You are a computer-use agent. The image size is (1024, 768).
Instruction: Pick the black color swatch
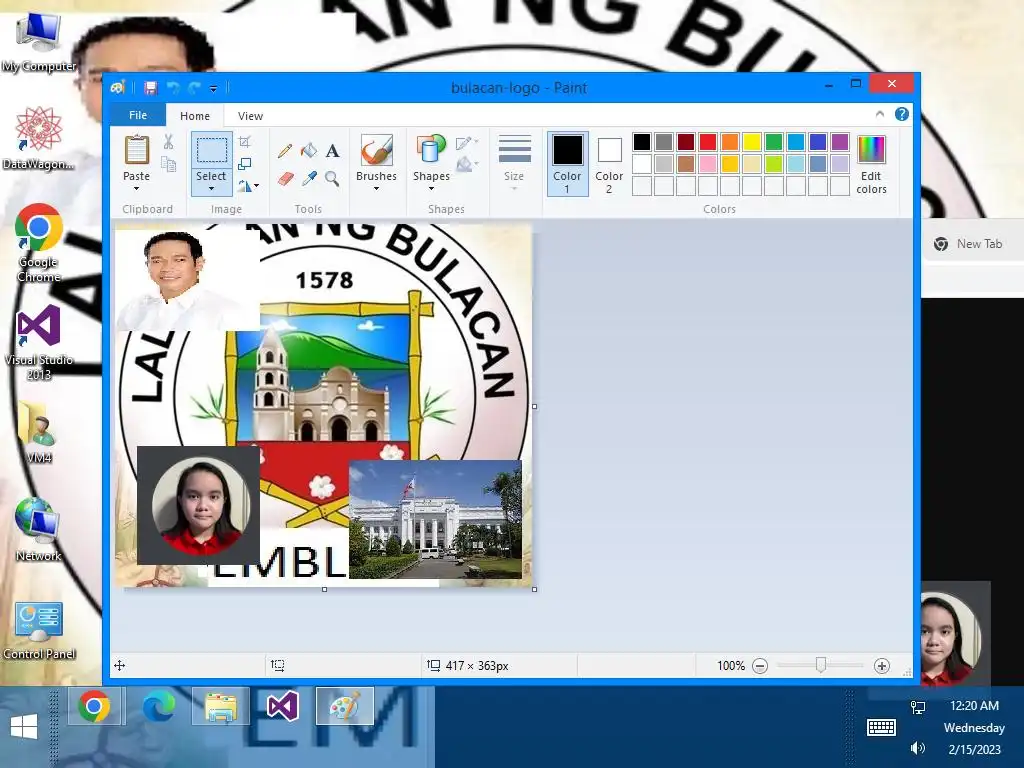(x=642, y=142)
